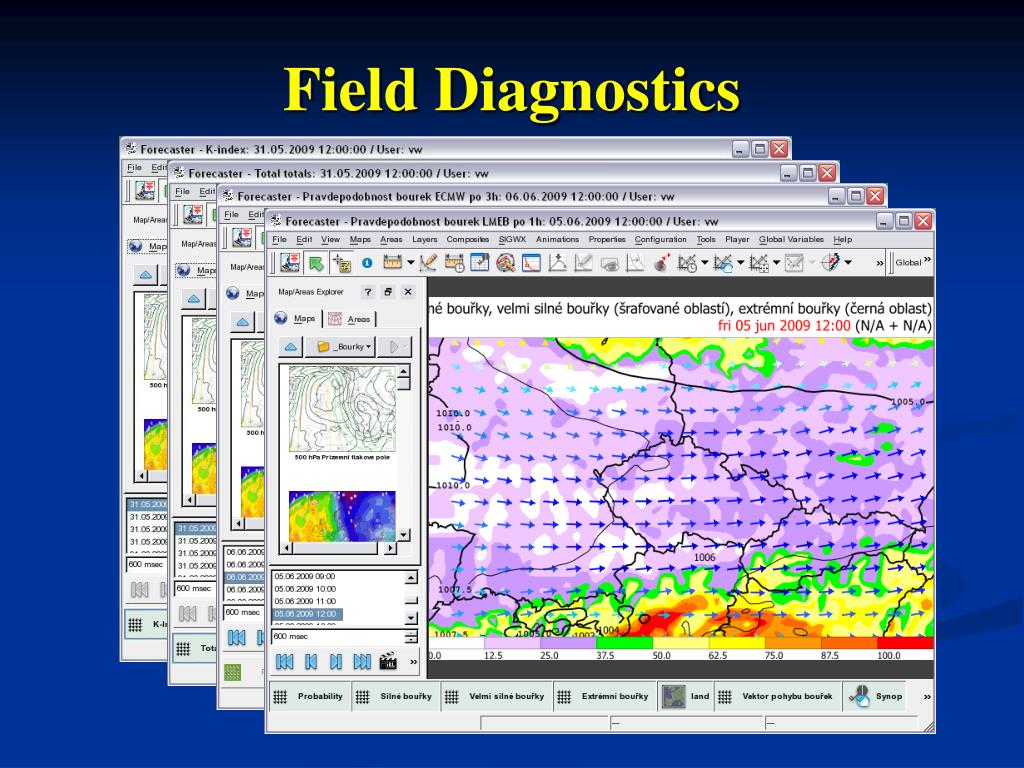This screenshot has width=1024, height=768.
Task: Click the compass target icon
Action: pos(830,263)
